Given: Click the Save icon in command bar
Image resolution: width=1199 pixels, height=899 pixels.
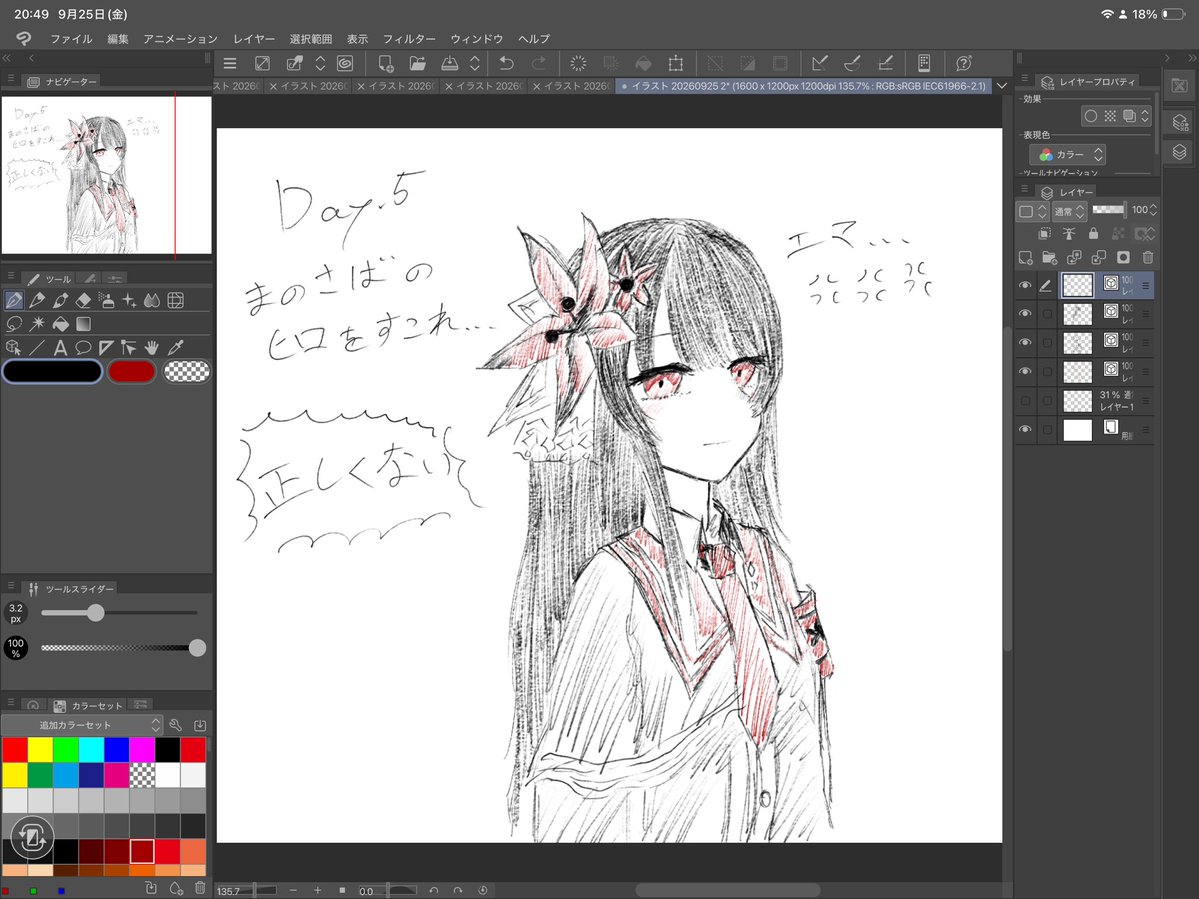Looking at the screenshot, I should click(x=450, y=63).
